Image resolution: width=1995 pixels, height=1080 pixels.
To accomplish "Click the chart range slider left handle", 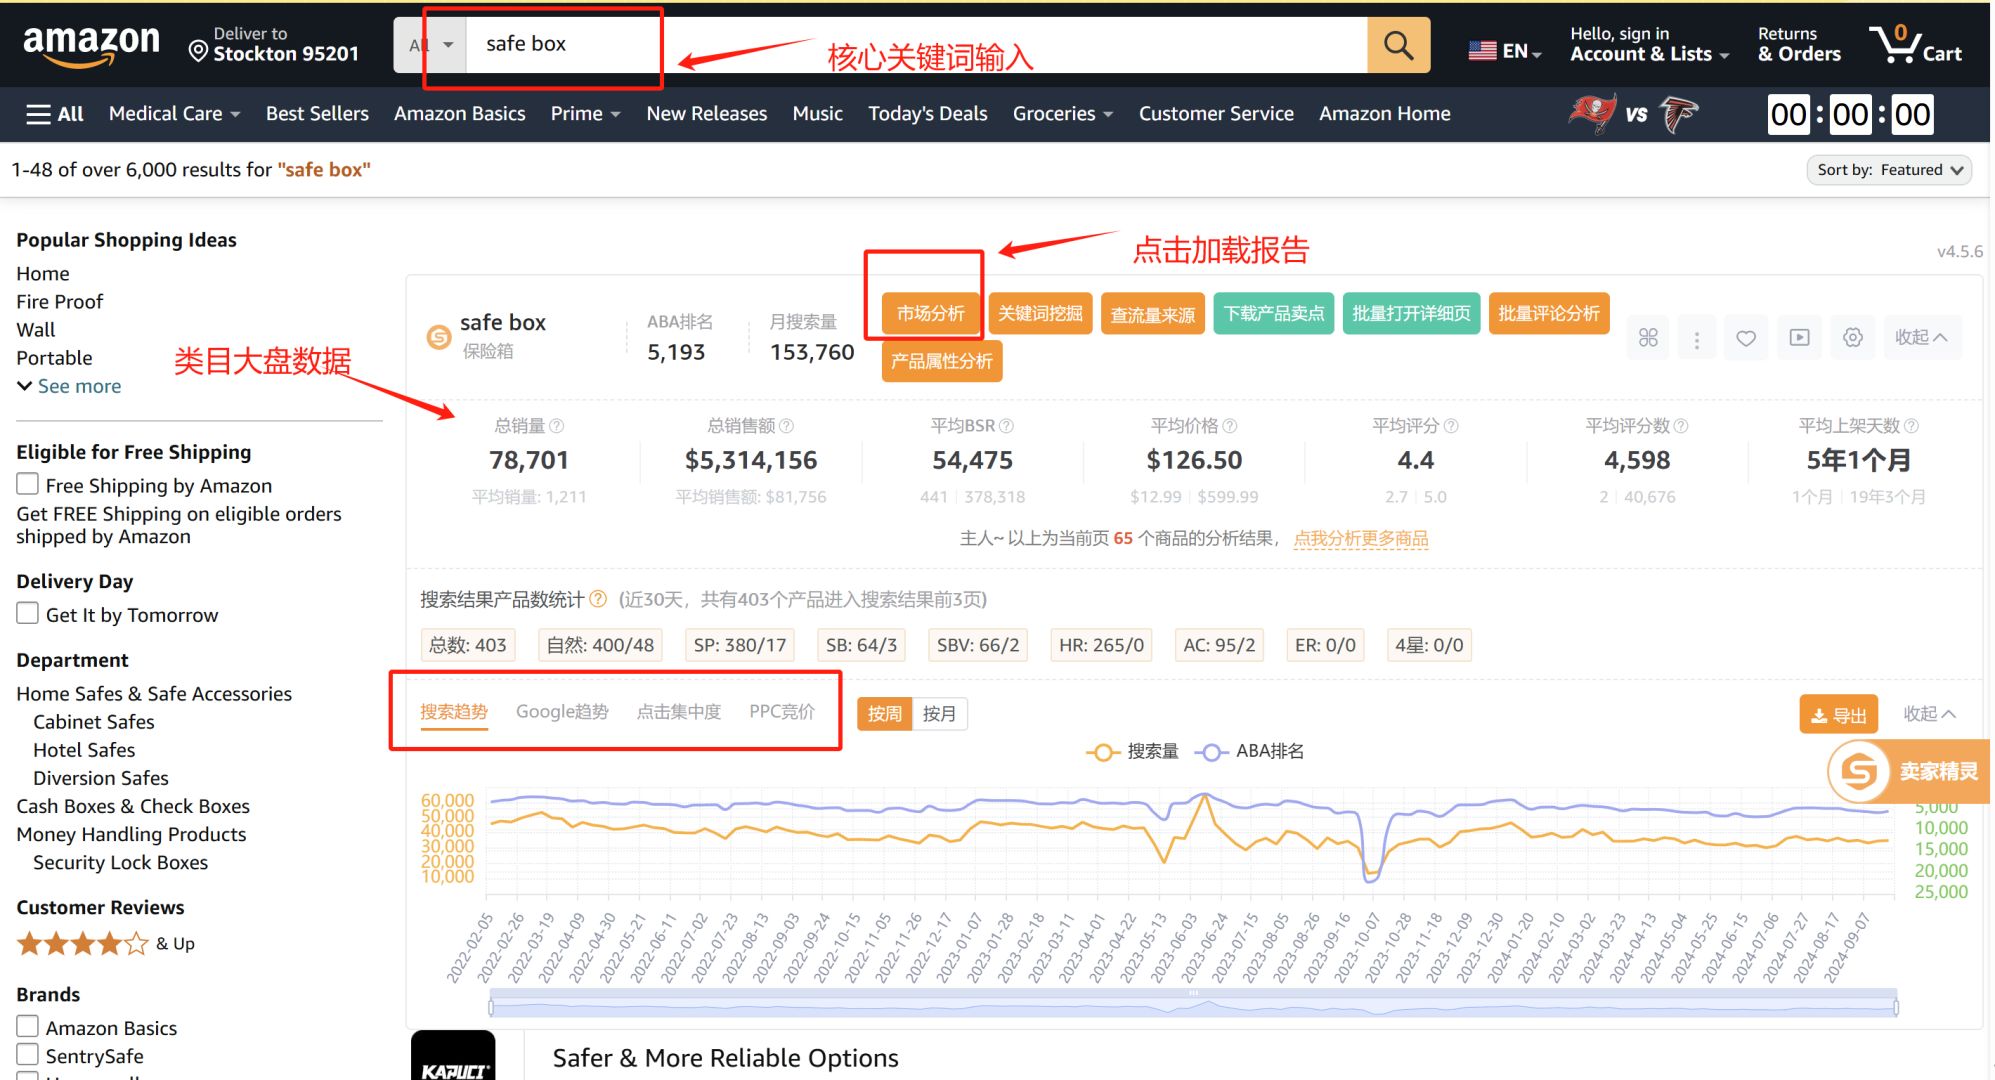I will pyautogui.click(x=491, y=1007).
